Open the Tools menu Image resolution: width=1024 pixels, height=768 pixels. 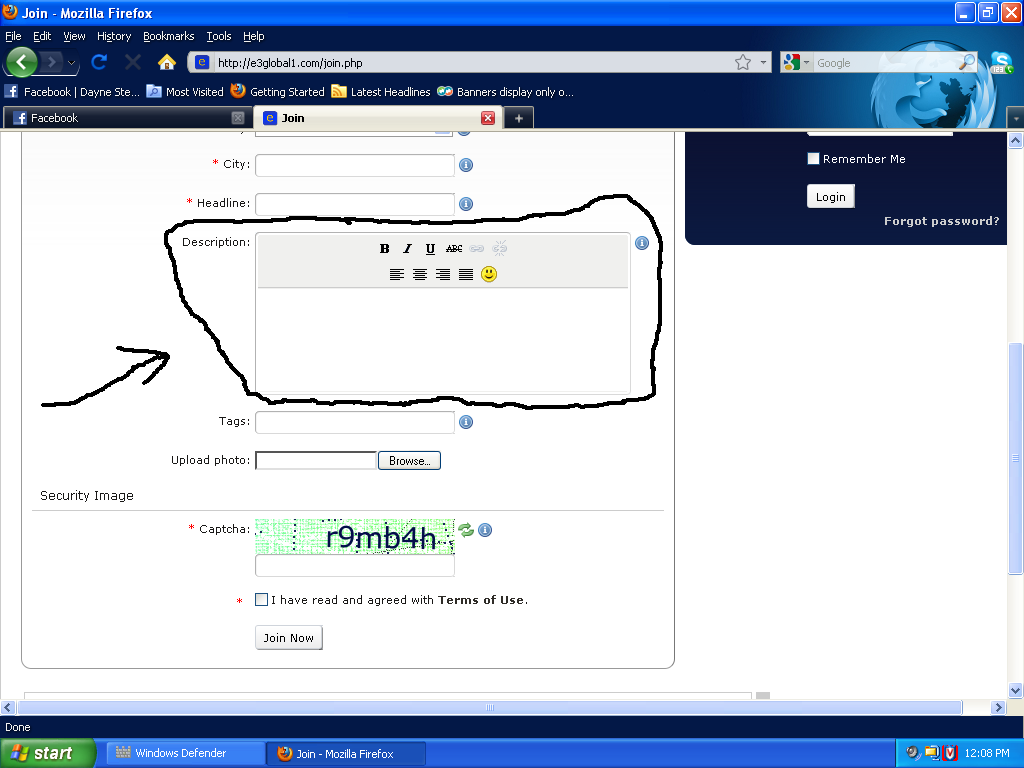(x=219, y=36)
